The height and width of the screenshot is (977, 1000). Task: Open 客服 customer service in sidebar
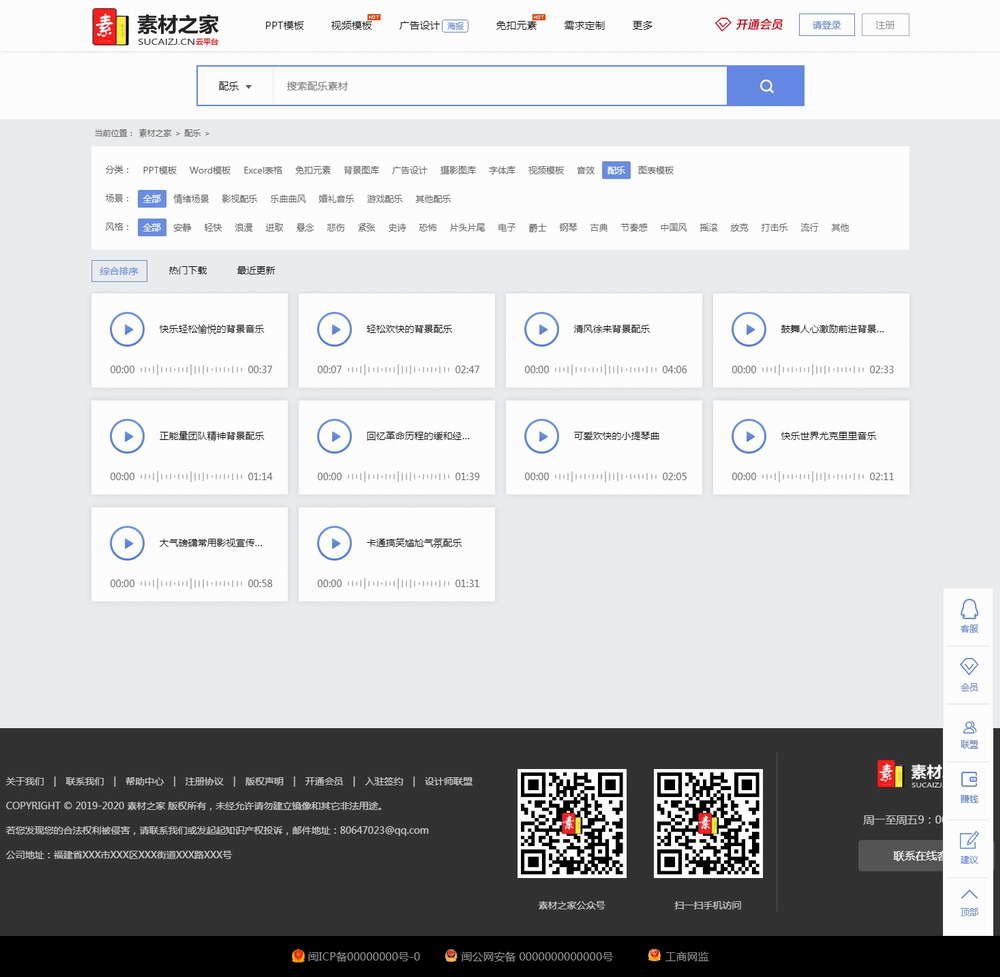pos(969,616)
